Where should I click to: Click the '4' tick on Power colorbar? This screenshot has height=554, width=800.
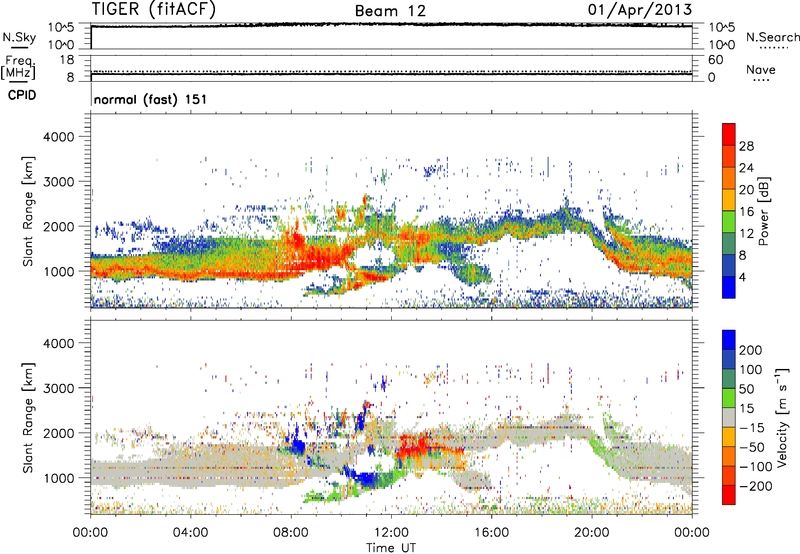742,277
